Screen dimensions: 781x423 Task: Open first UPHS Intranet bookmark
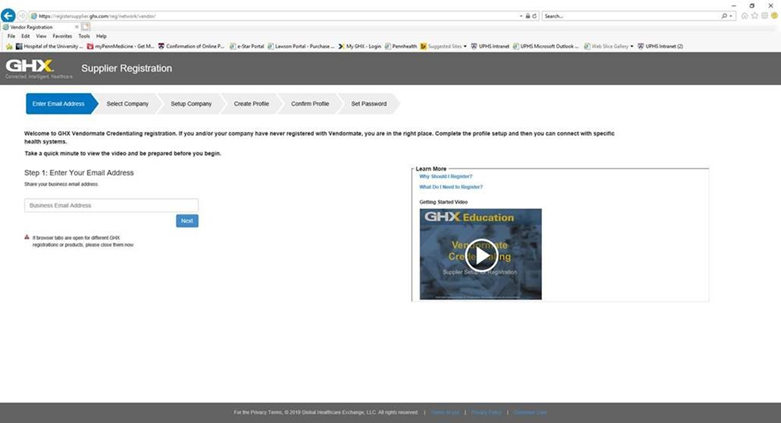[x=490, y=46]
